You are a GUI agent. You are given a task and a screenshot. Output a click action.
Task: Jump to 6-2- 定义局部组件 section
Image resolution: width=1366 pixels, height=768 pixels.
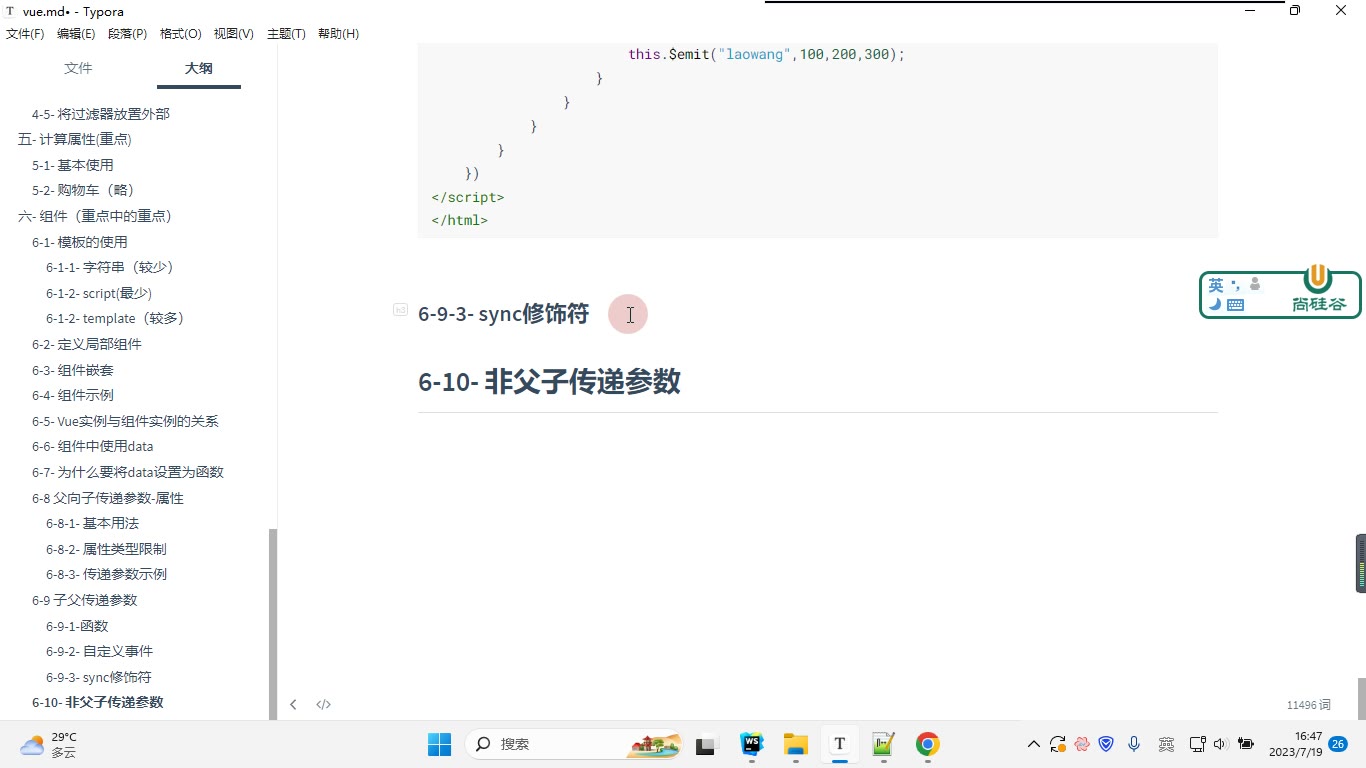[x=87, y=344]
